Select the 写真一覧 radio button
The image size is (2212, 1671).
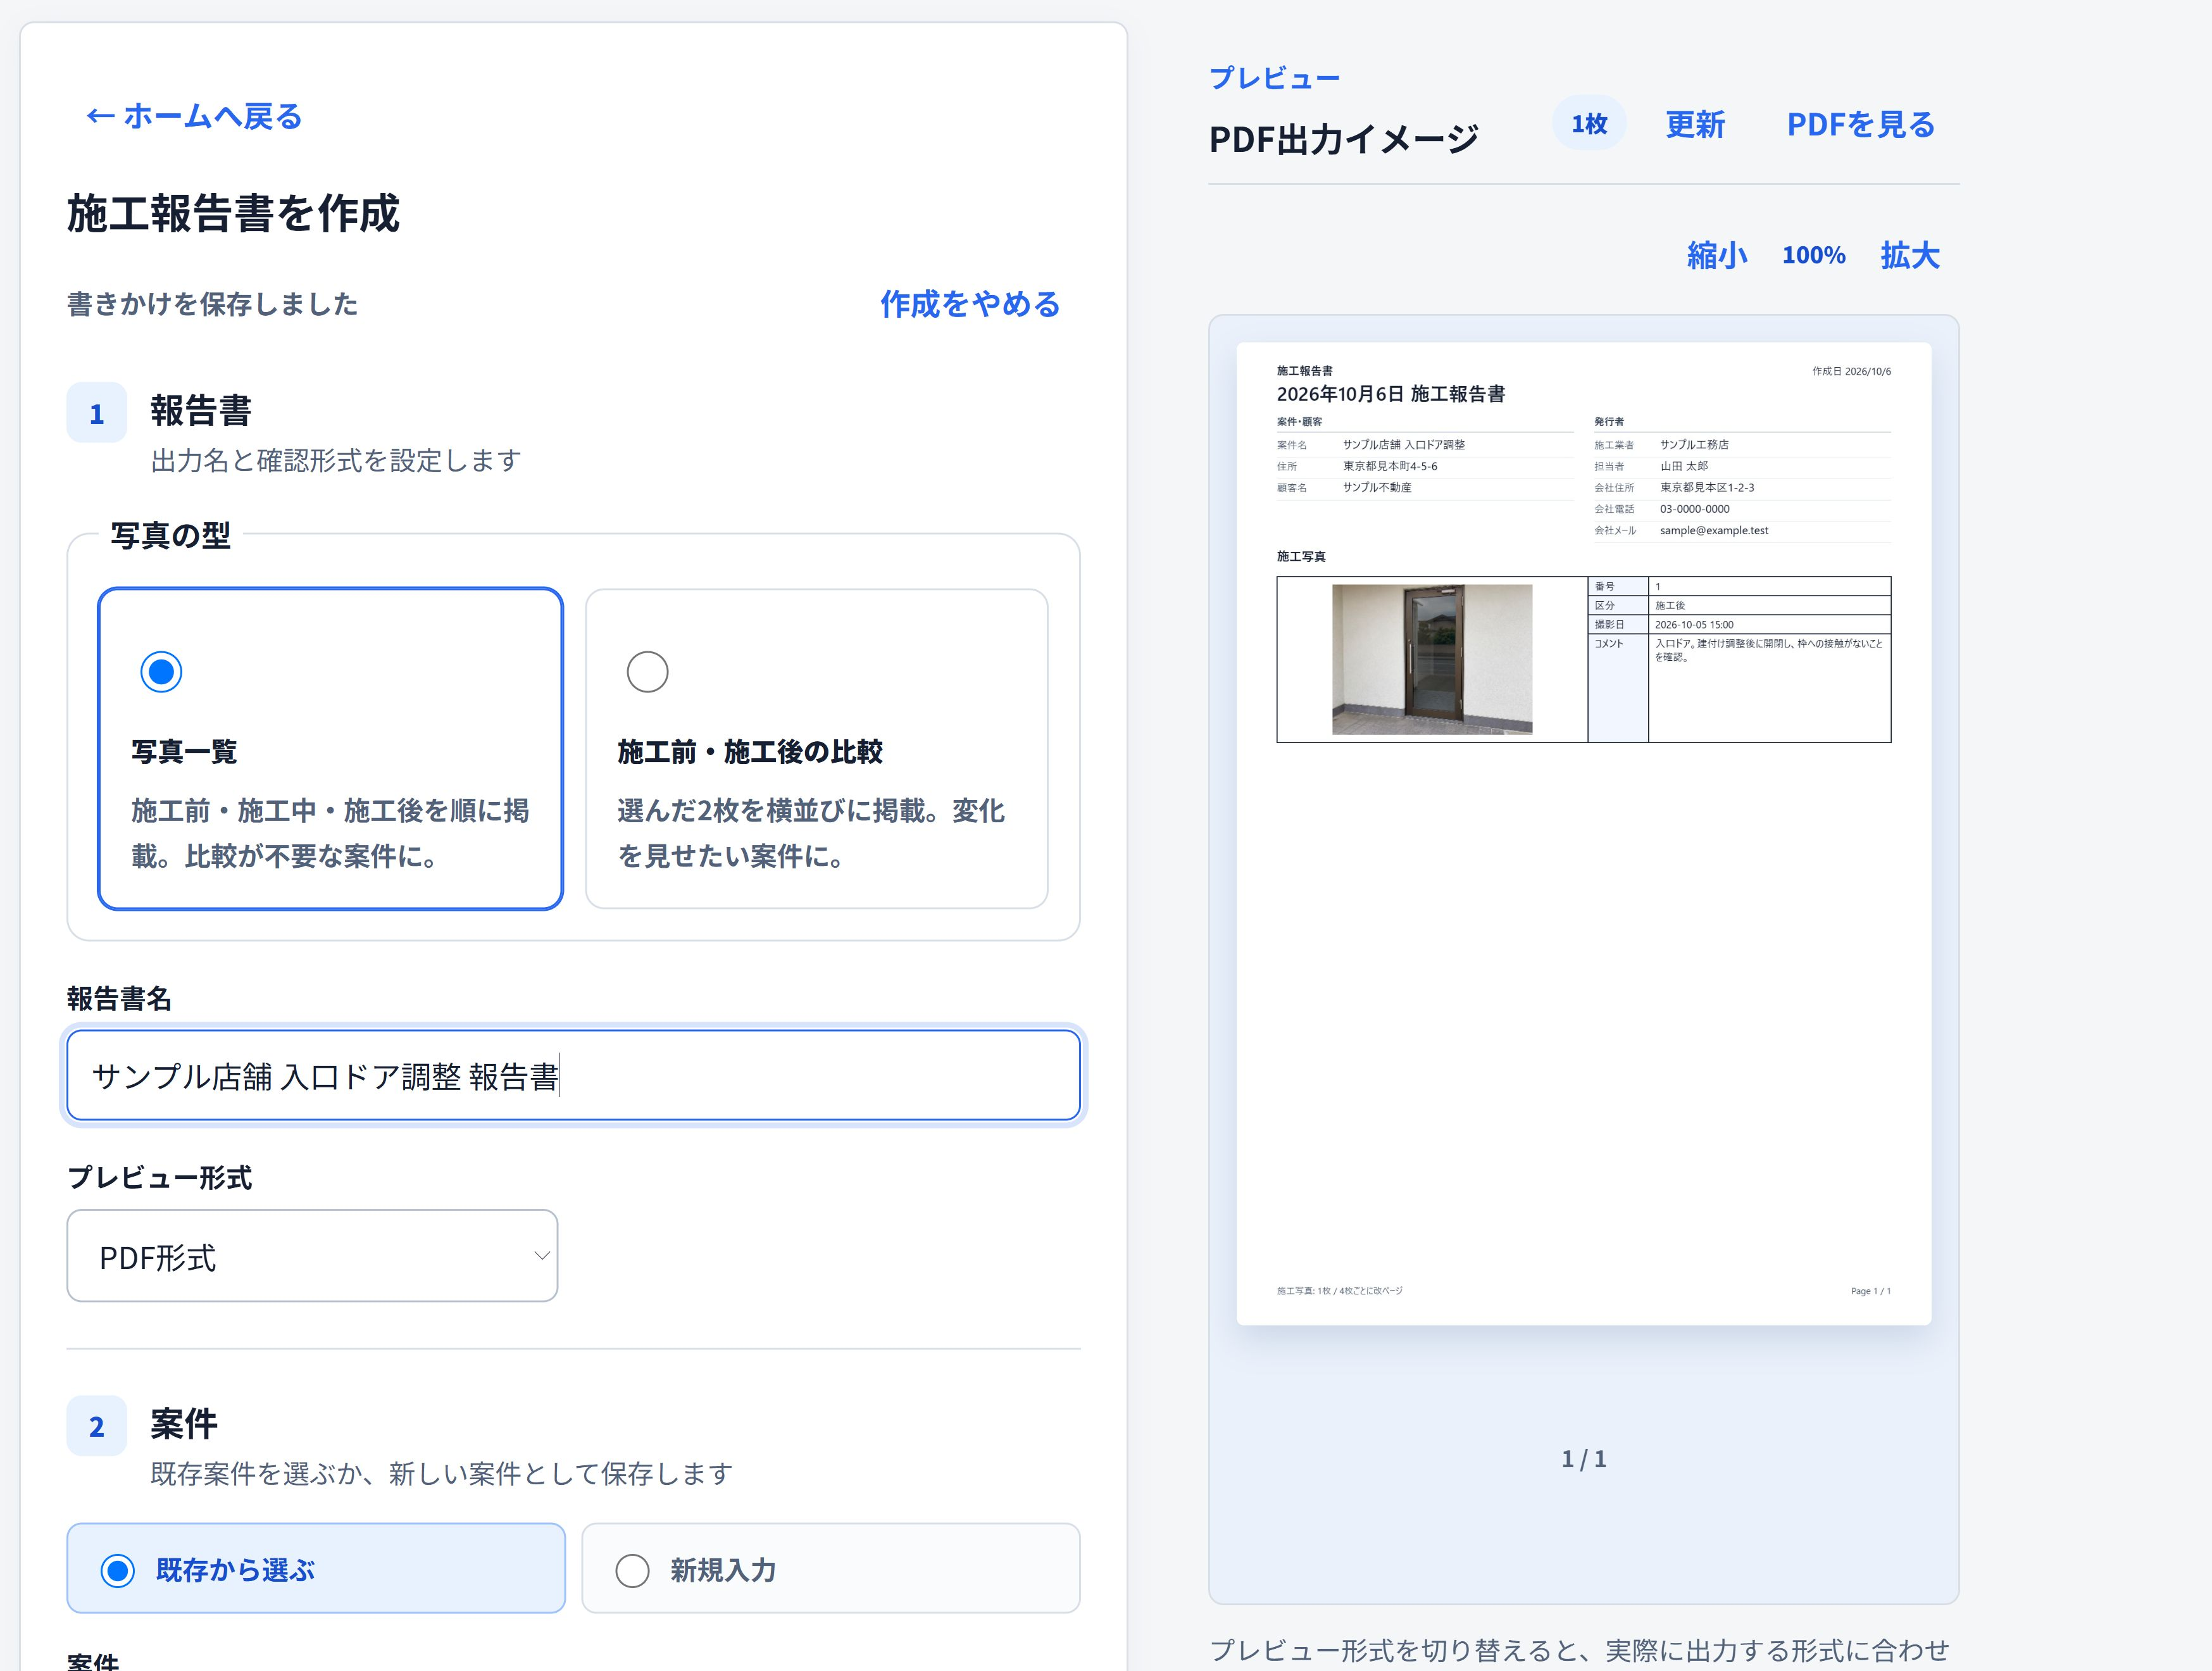tap(161, 671)
